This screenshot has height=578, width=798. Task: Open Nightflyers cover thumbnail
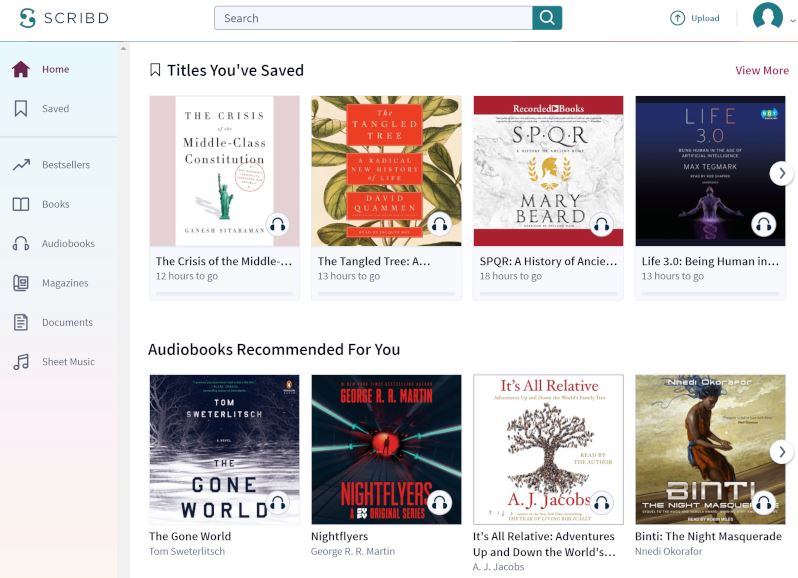coord(386,450)
